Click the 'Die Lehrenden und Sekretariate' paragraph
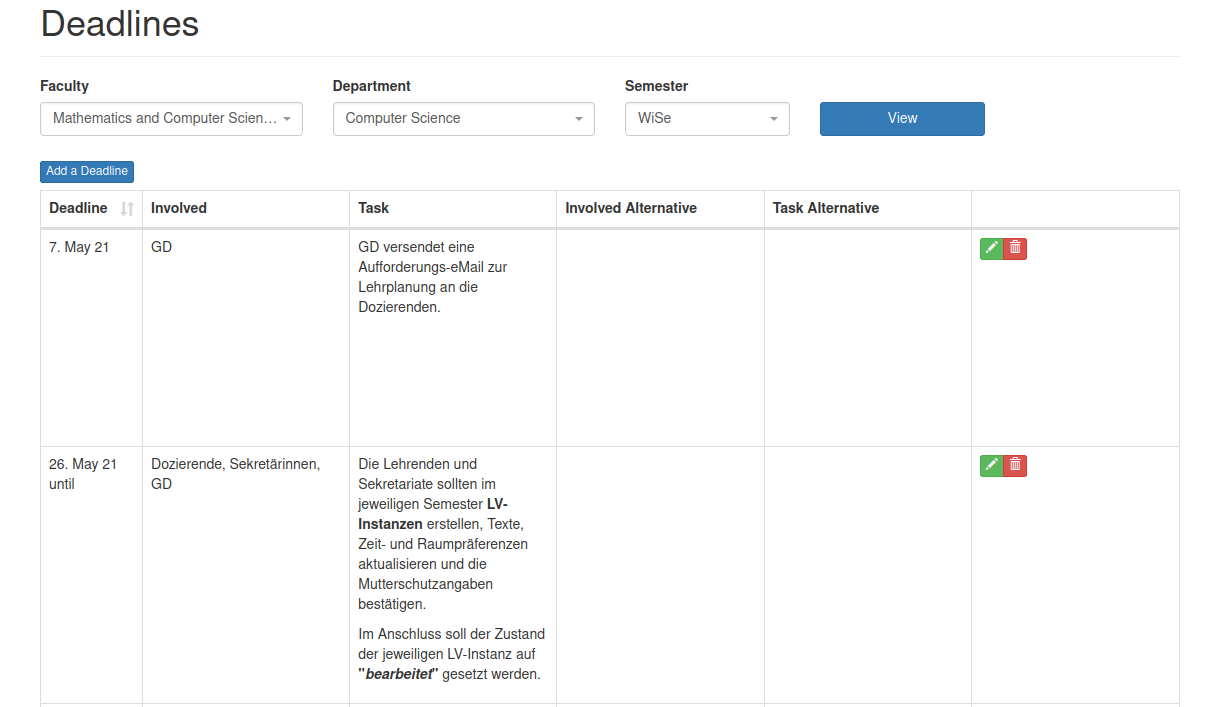This screenshot has width=1220, height=707. 443,534
